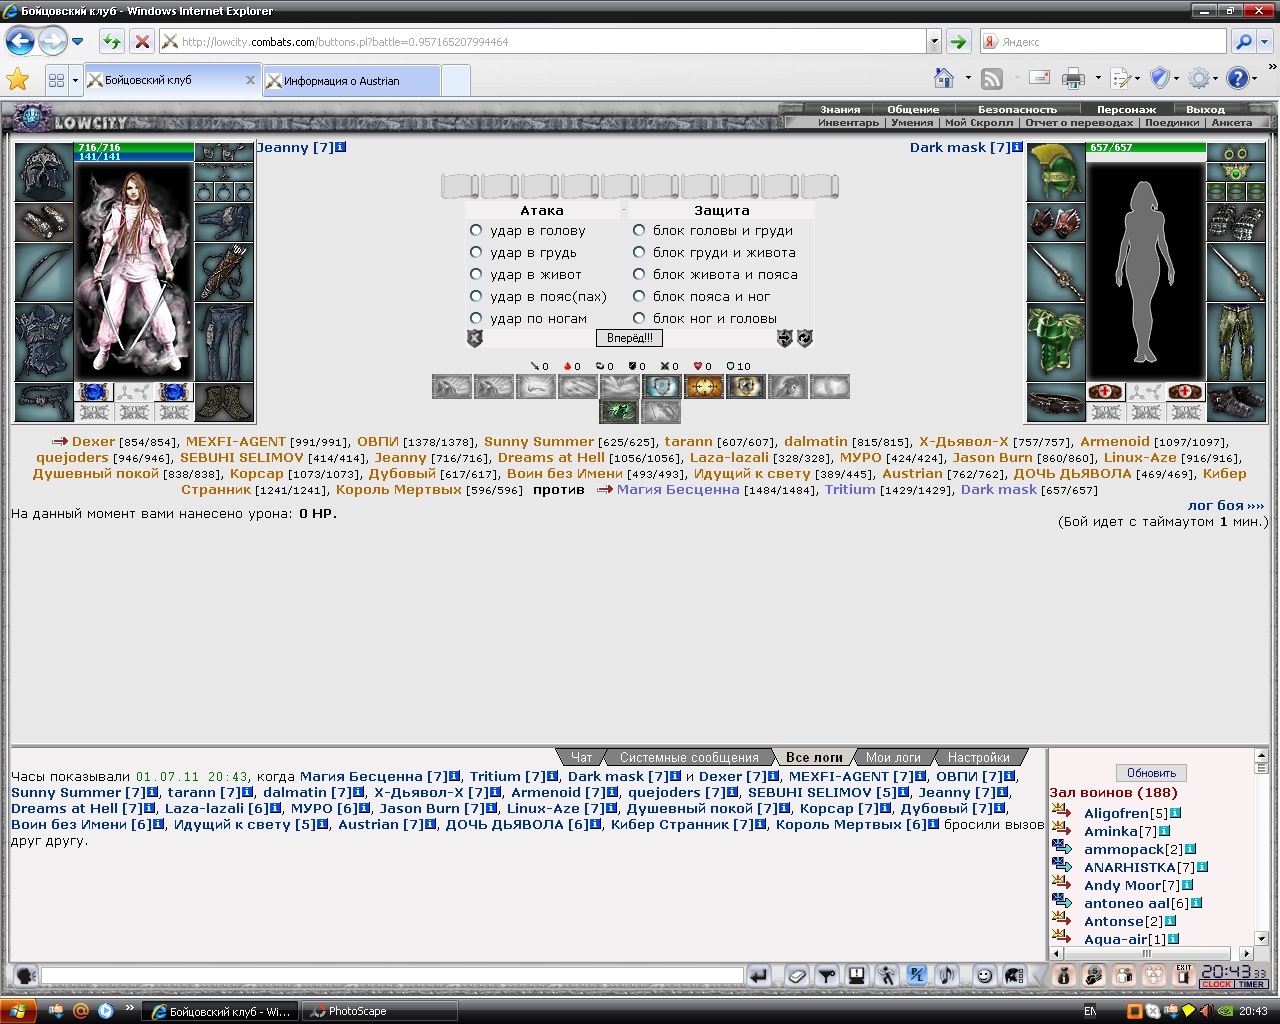Click user list vertical scrollbar down arrow
The width and height of the screenshot is (1280, 1024).
(1261, 937)
